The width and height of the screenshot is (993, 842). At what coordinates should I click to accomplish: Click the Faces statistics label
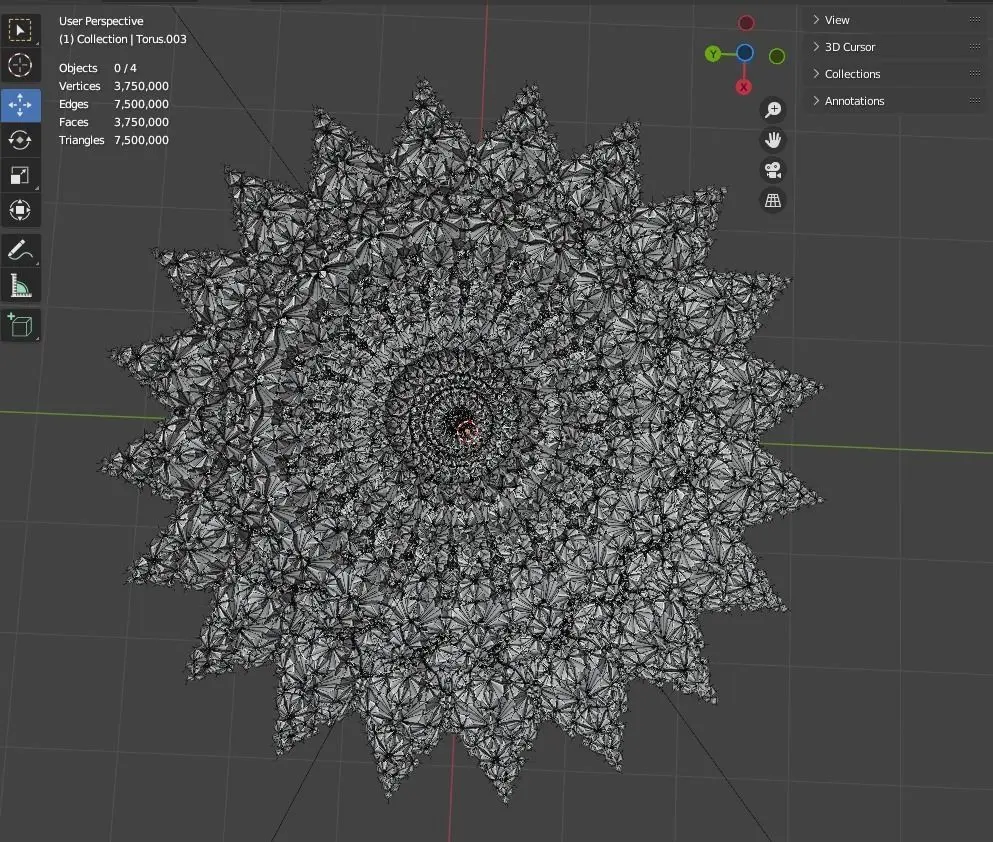pyautogui.click(x=73, y=122)
